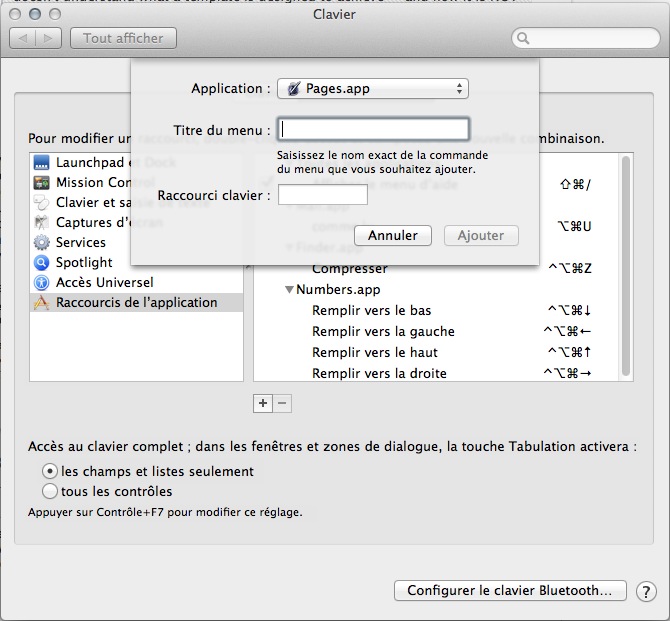Viewport: 670px width, 621px height.
Task: Click the Raccourcis de l'application icon
Action: (41, 303)
